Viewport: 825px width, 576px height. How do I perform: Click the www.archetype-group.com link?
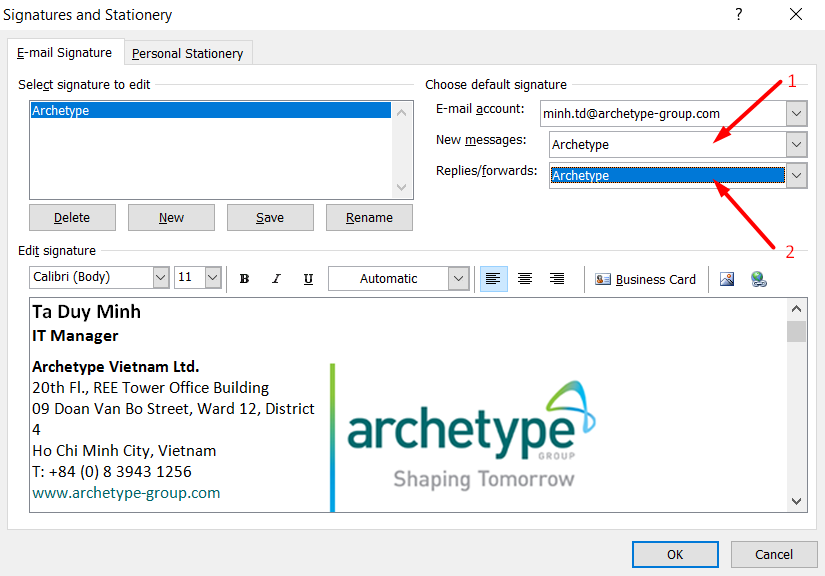point(126,493)
